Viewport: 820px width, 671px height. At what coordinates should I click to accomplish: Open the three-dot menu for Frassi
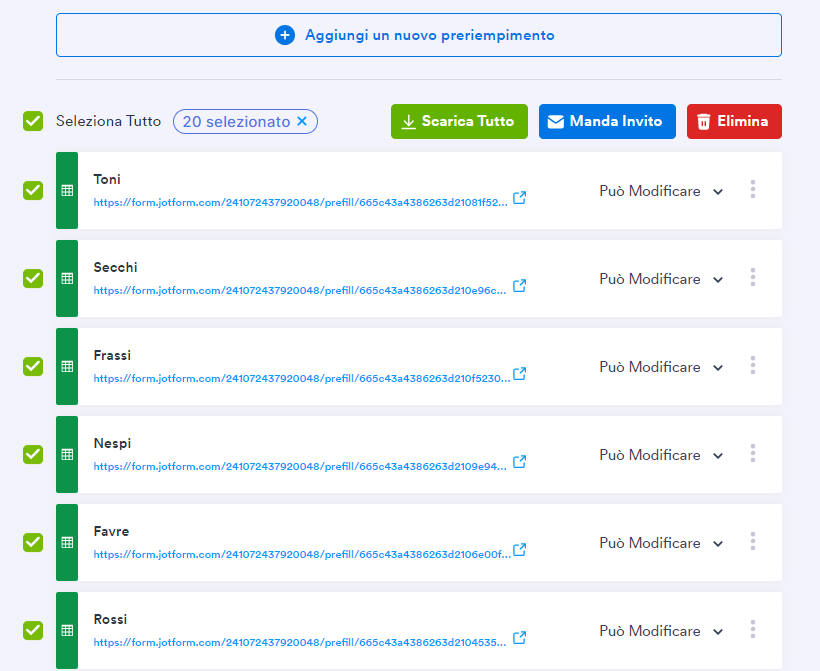point(752,366)
